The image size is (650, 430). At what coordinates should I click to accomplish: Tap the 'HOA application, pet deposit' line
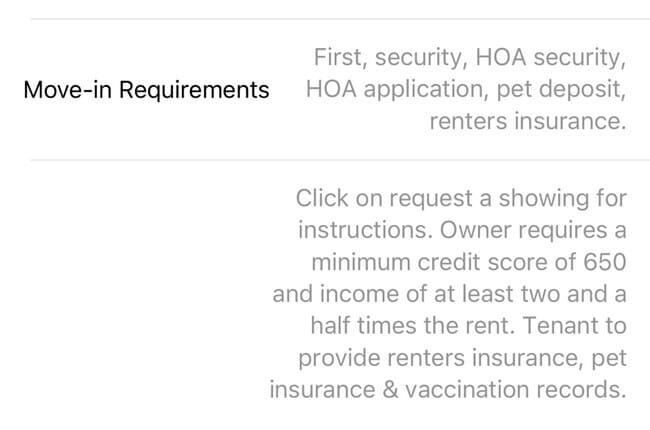(x=466, y=89)
